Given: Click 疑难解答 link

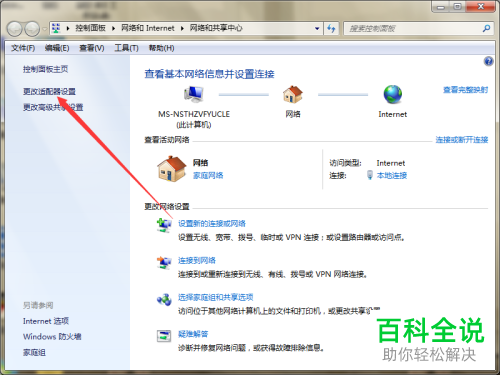Looking at the screenshot, I should pos(193,334).
